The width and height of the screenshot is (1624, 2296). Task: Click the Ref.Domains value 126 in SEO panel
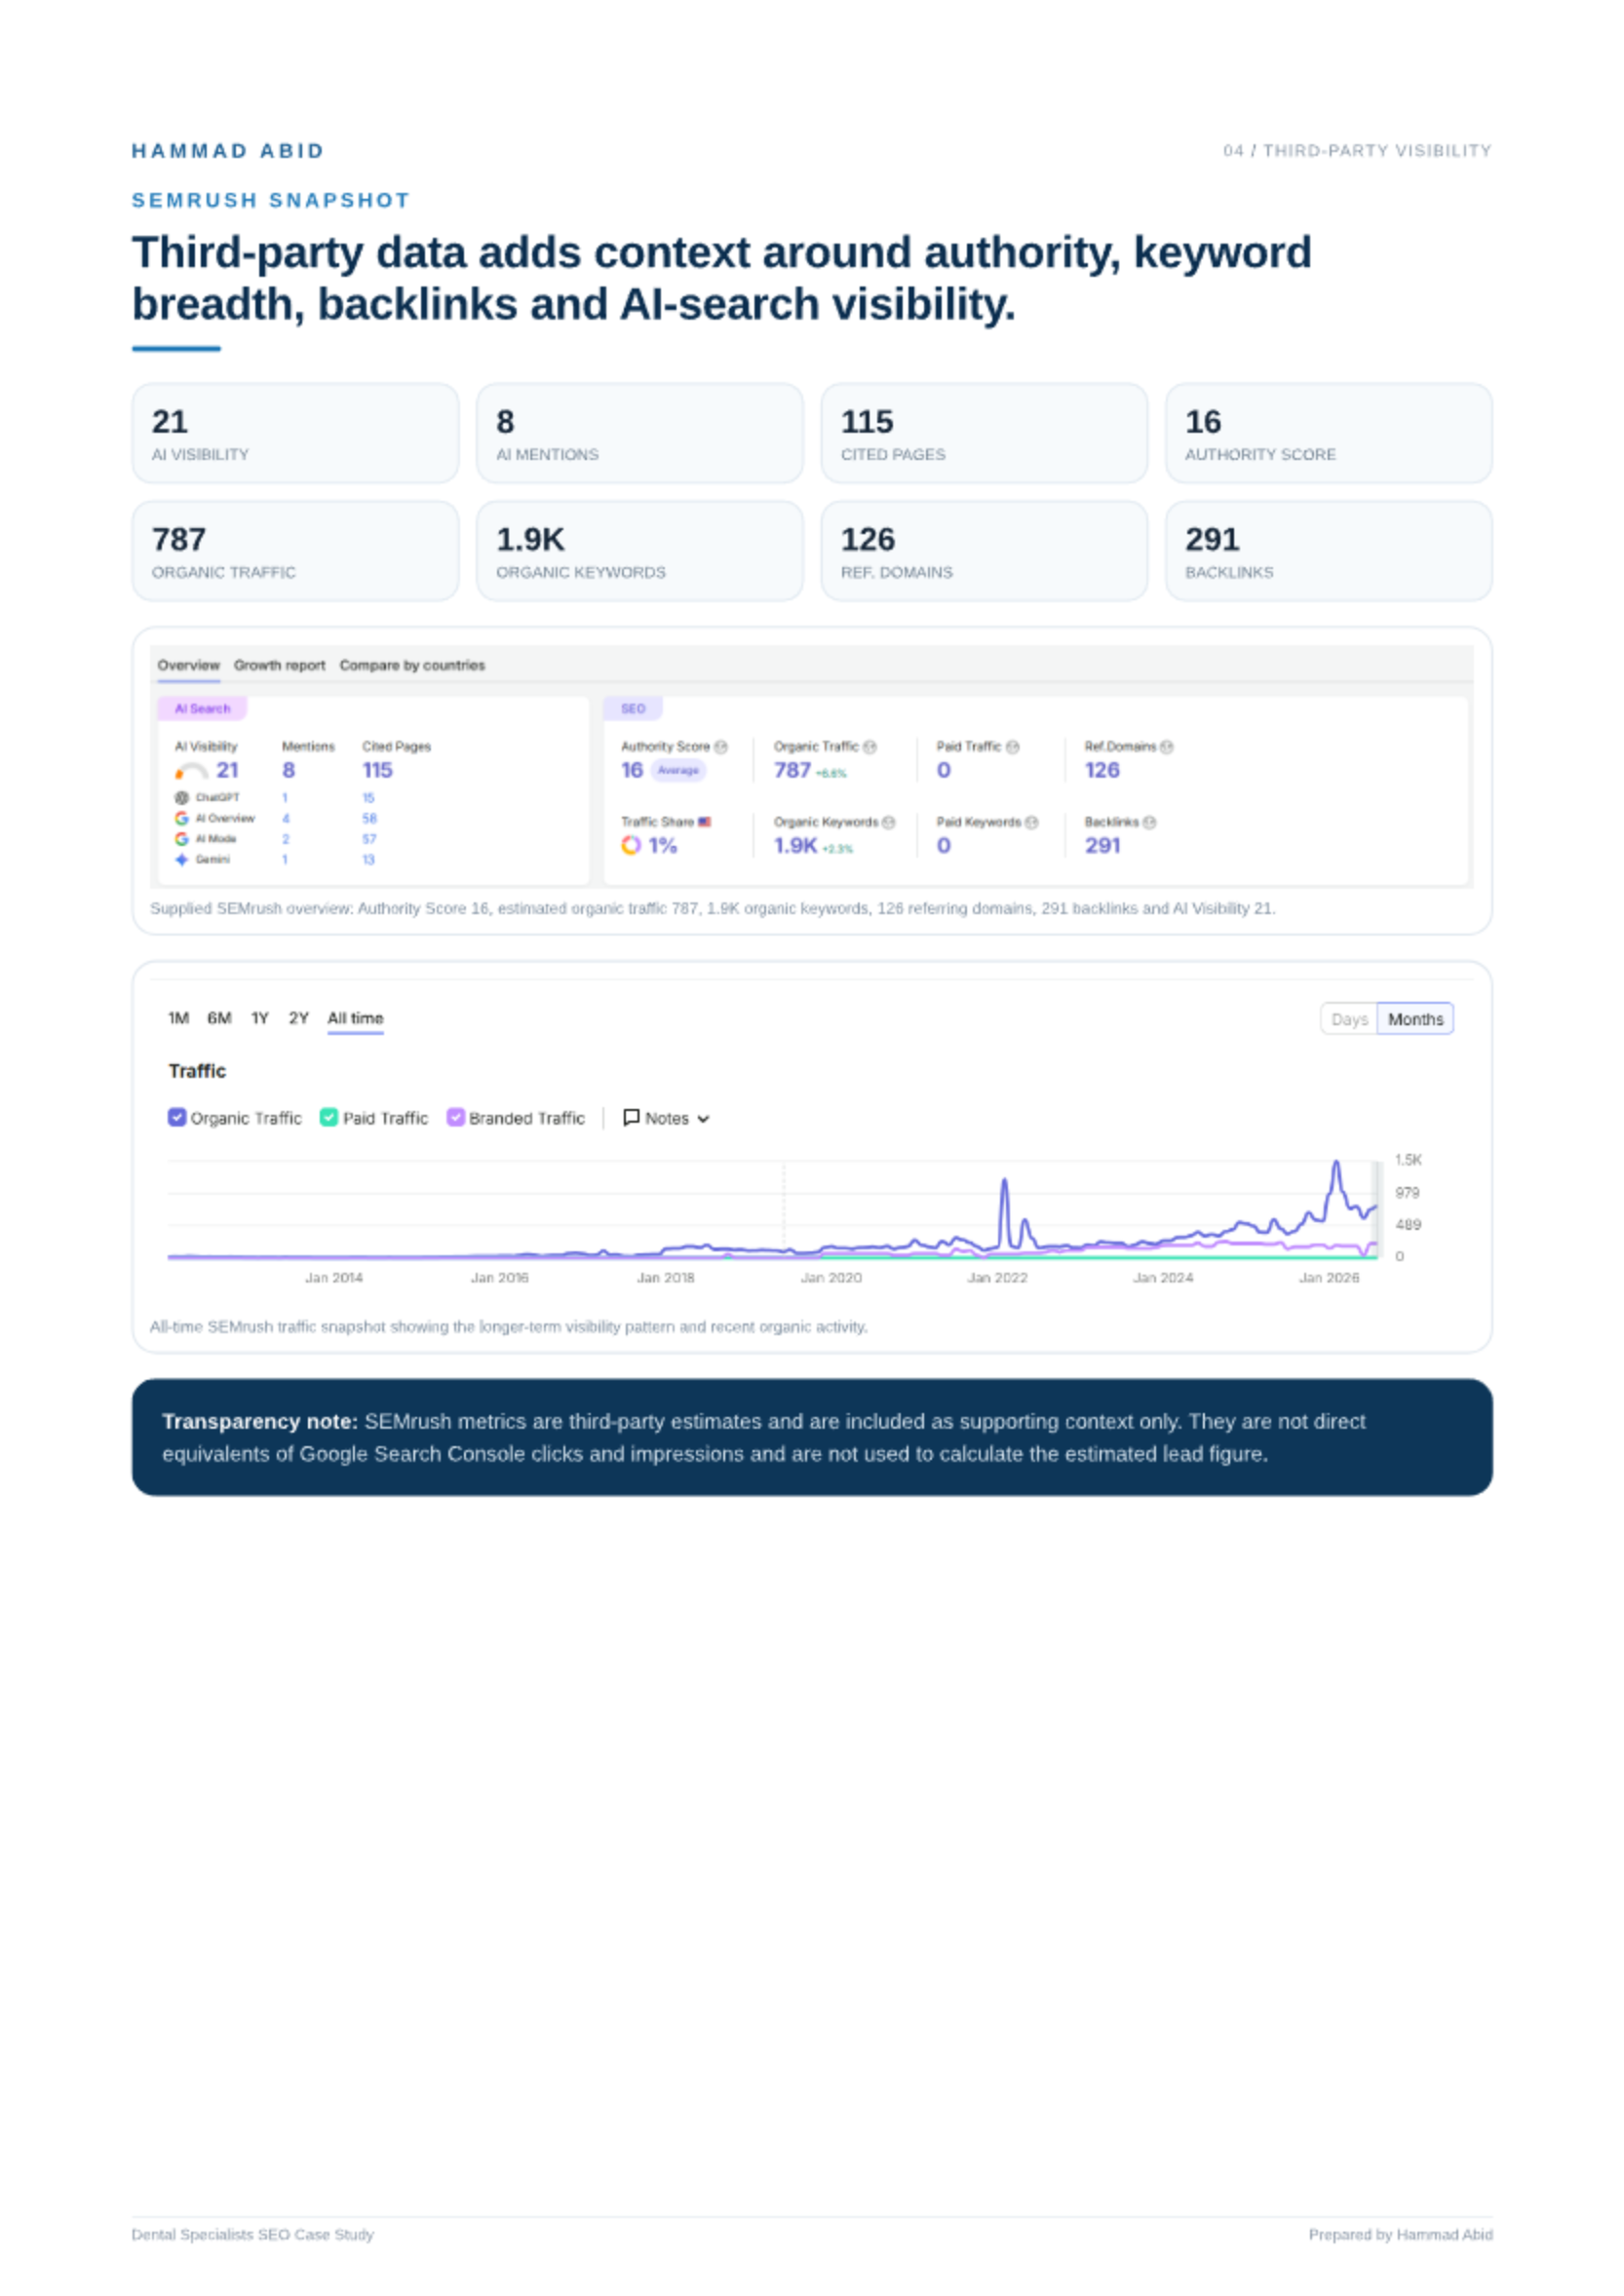[x=1102, y=770]
